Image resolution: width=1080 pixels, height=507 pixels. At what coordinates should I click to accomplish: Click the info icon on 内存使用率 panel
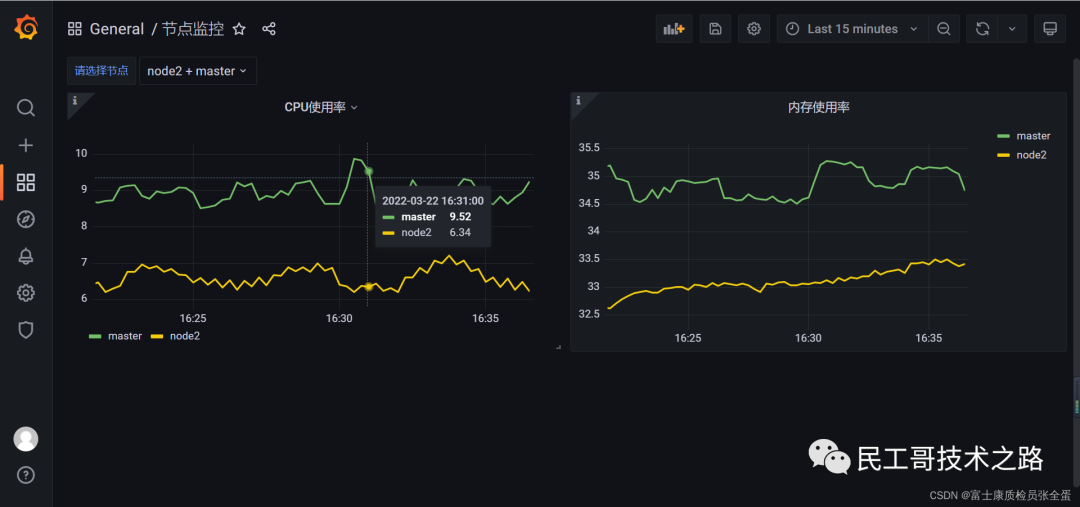(578, 101)
